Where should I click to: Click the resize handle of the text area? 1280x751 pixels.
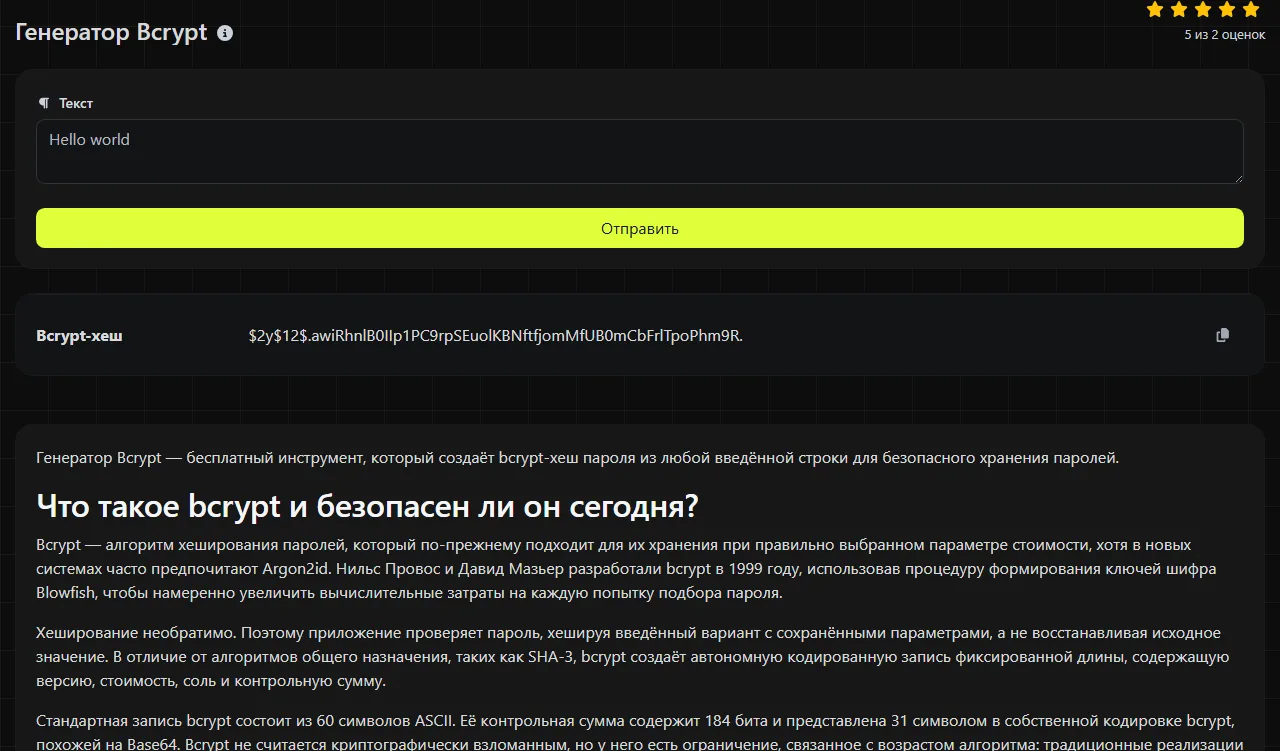(x=1237, y=177)
